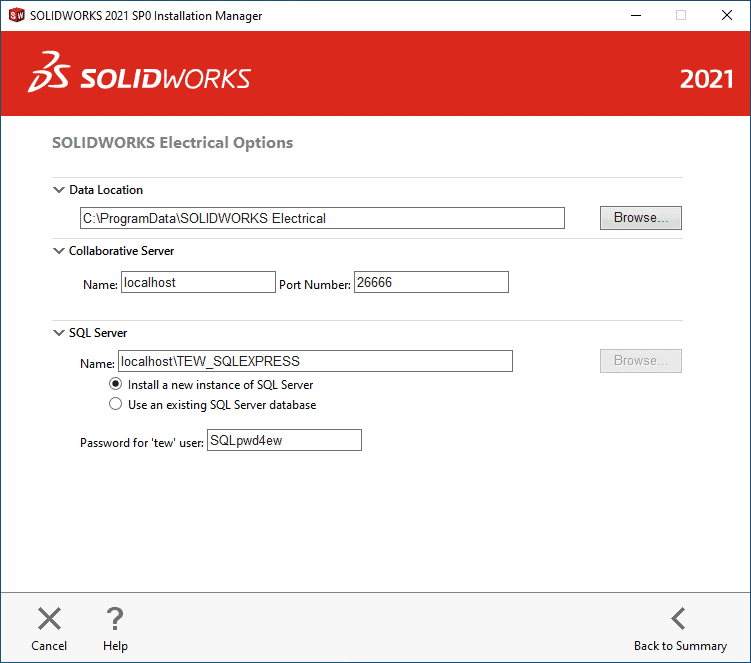Click the Cancel X icon
This screenshot has height=663, width=751.
[x=49, y=618]
